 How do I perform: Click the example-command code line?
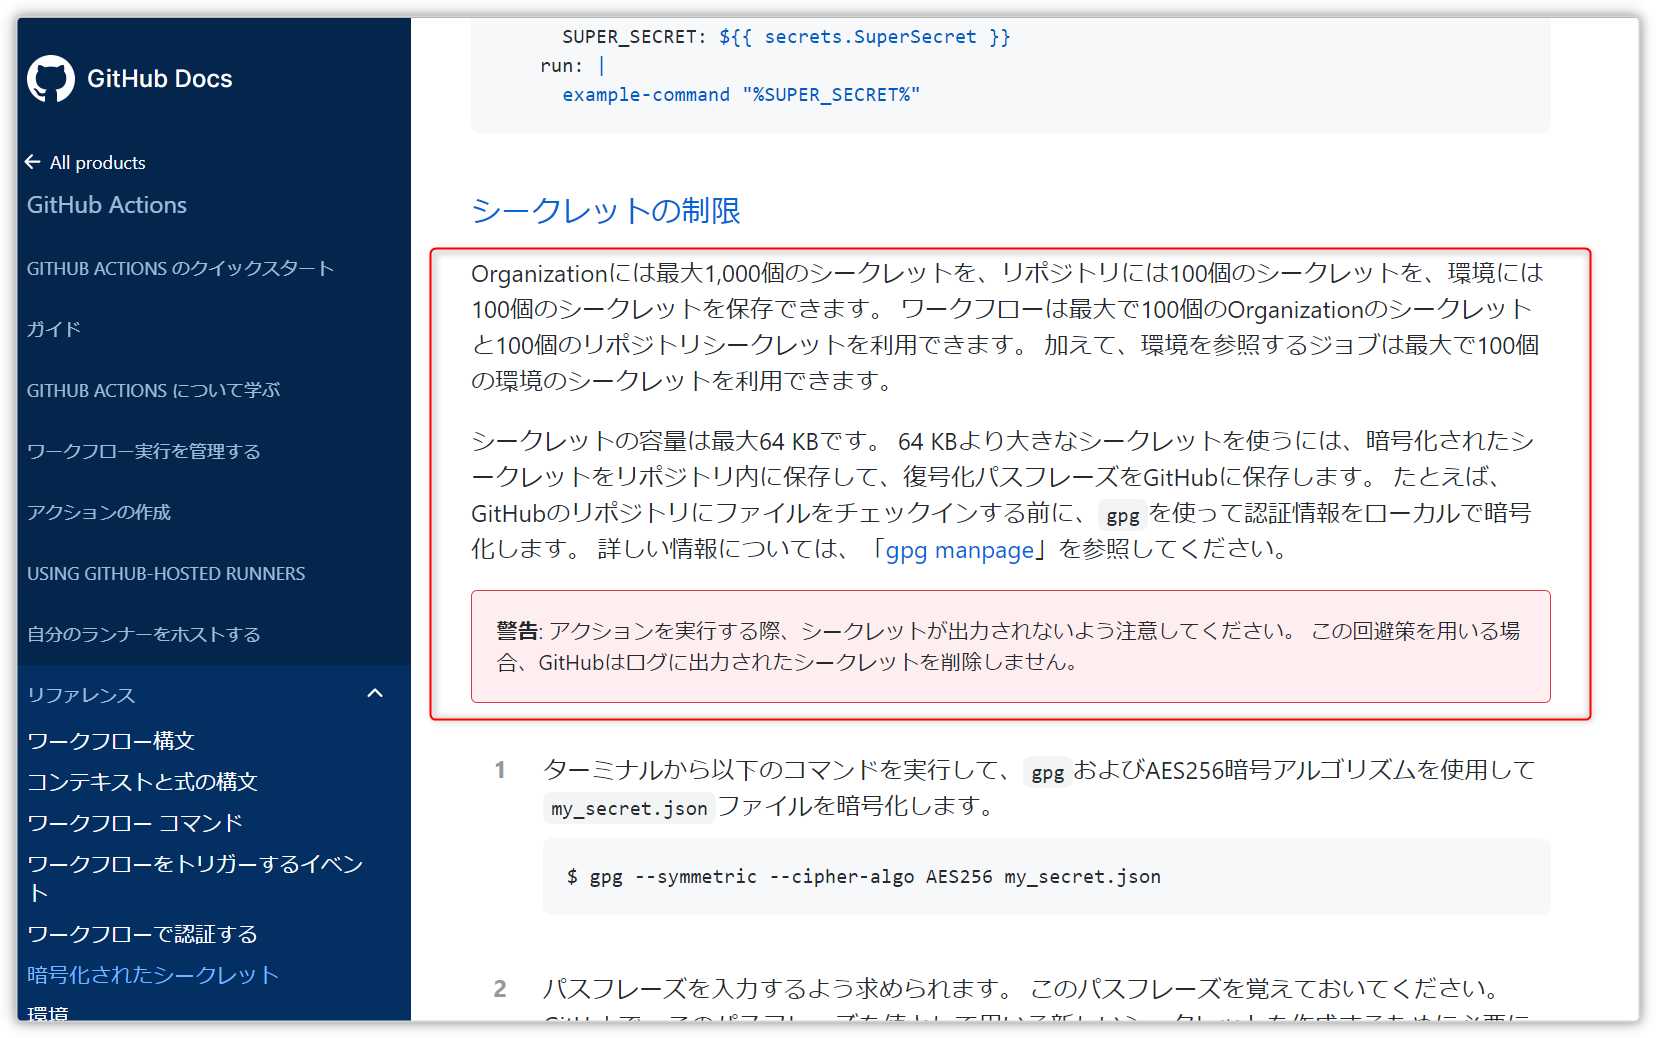click(x=741, y=95)
